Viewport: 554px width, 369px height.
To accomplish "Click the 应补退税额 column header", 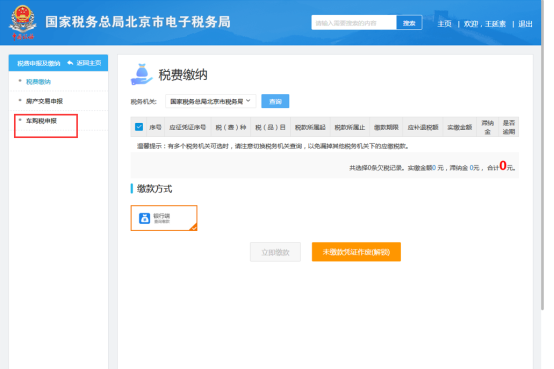I will click(x=423, y=127).
